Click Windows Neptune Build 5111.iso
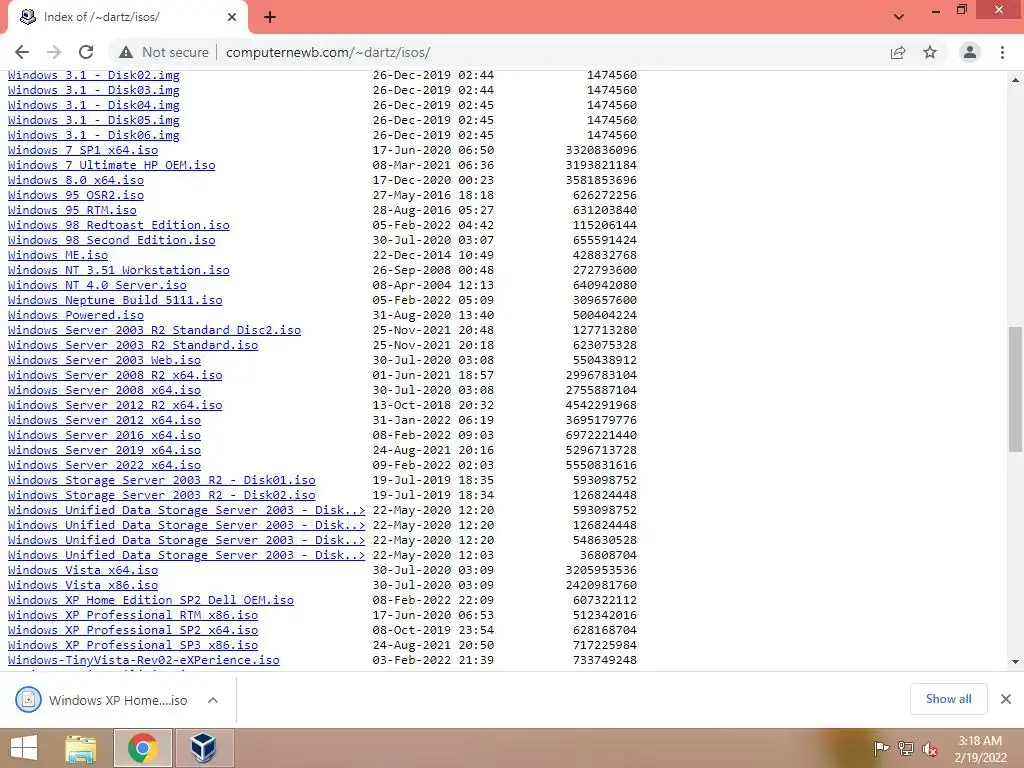 point(115,300)
